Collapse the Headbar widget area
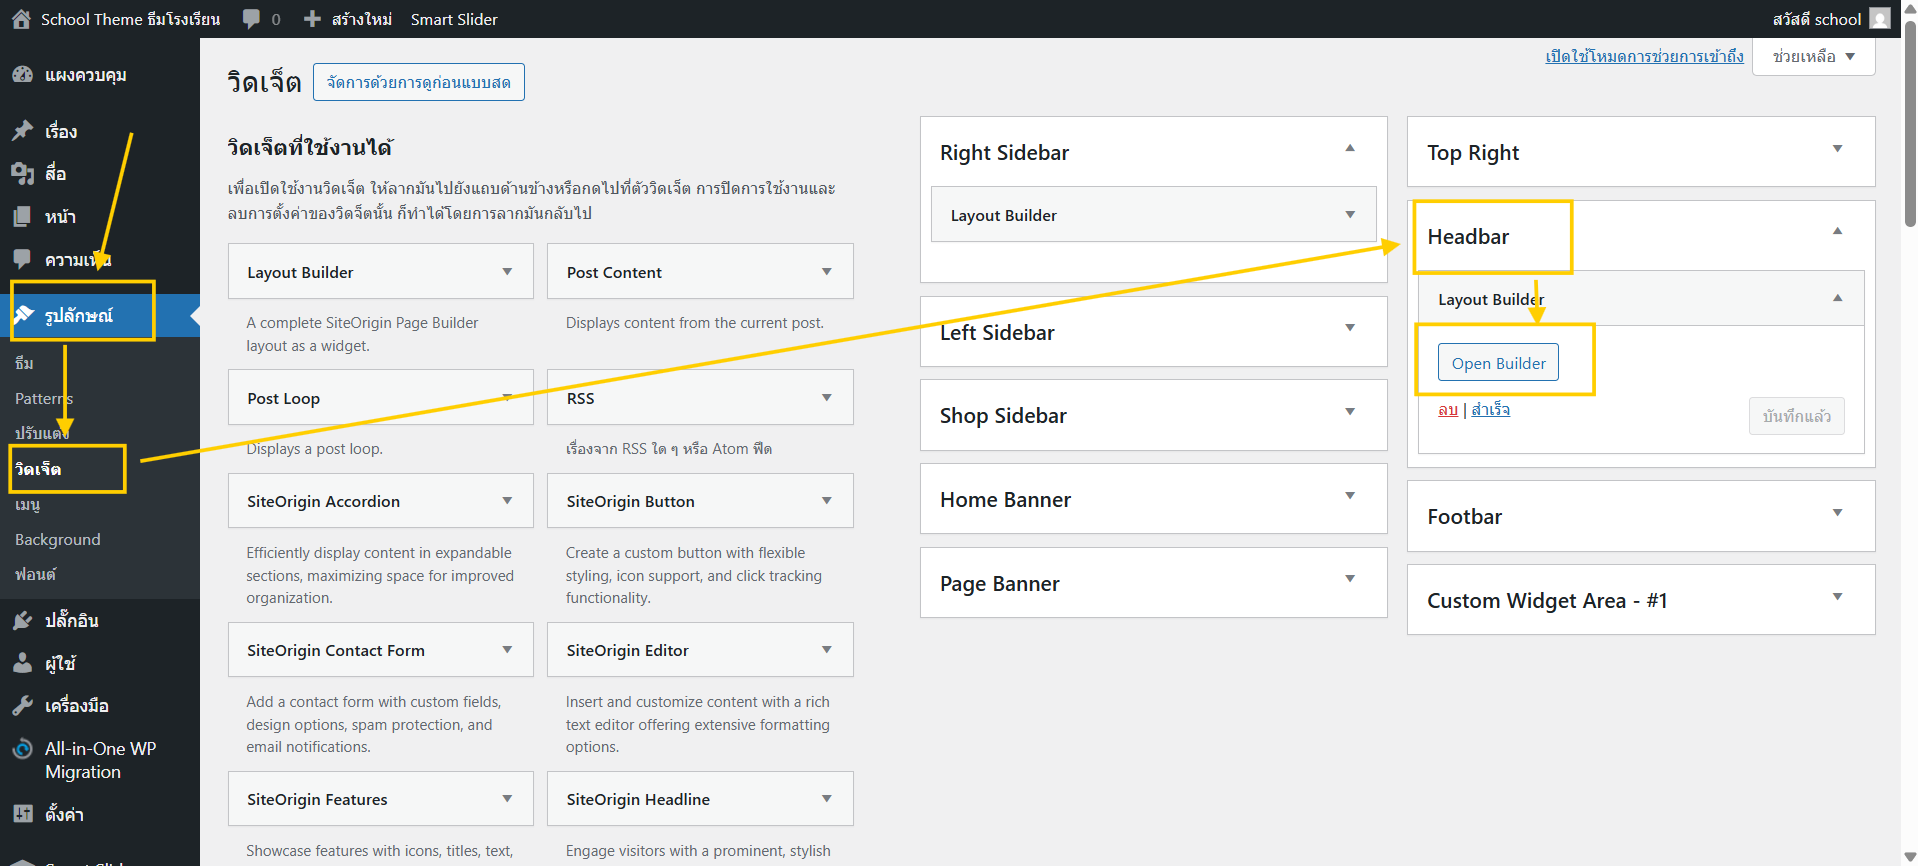Screen dimensions: 1918x866 (1836, 232)
